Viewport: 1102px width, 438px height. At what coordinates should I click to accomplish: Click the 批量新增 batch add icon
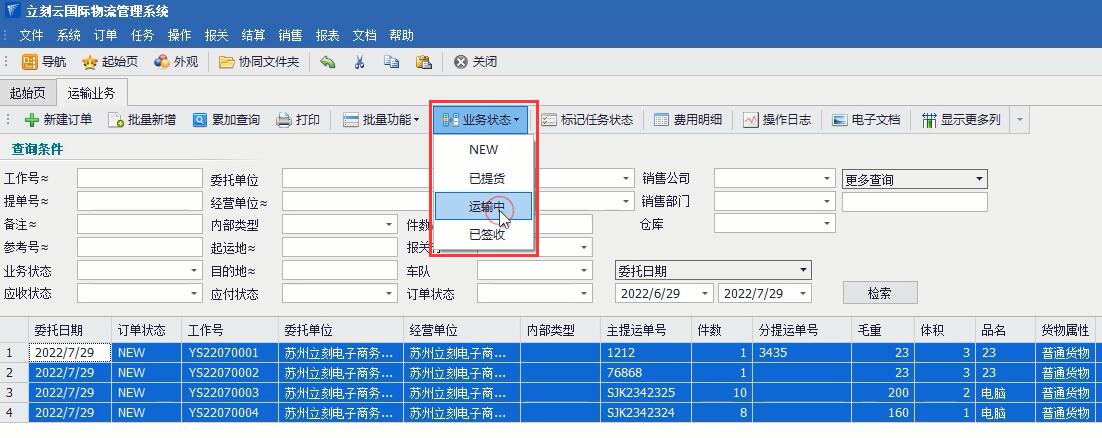116,120
